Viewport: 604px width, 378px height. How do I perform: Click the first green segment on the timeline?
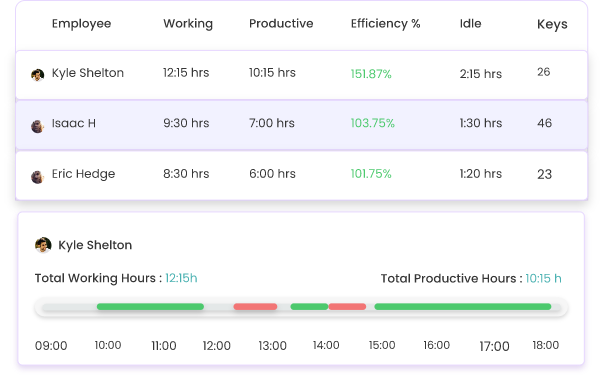click(150, 307)
